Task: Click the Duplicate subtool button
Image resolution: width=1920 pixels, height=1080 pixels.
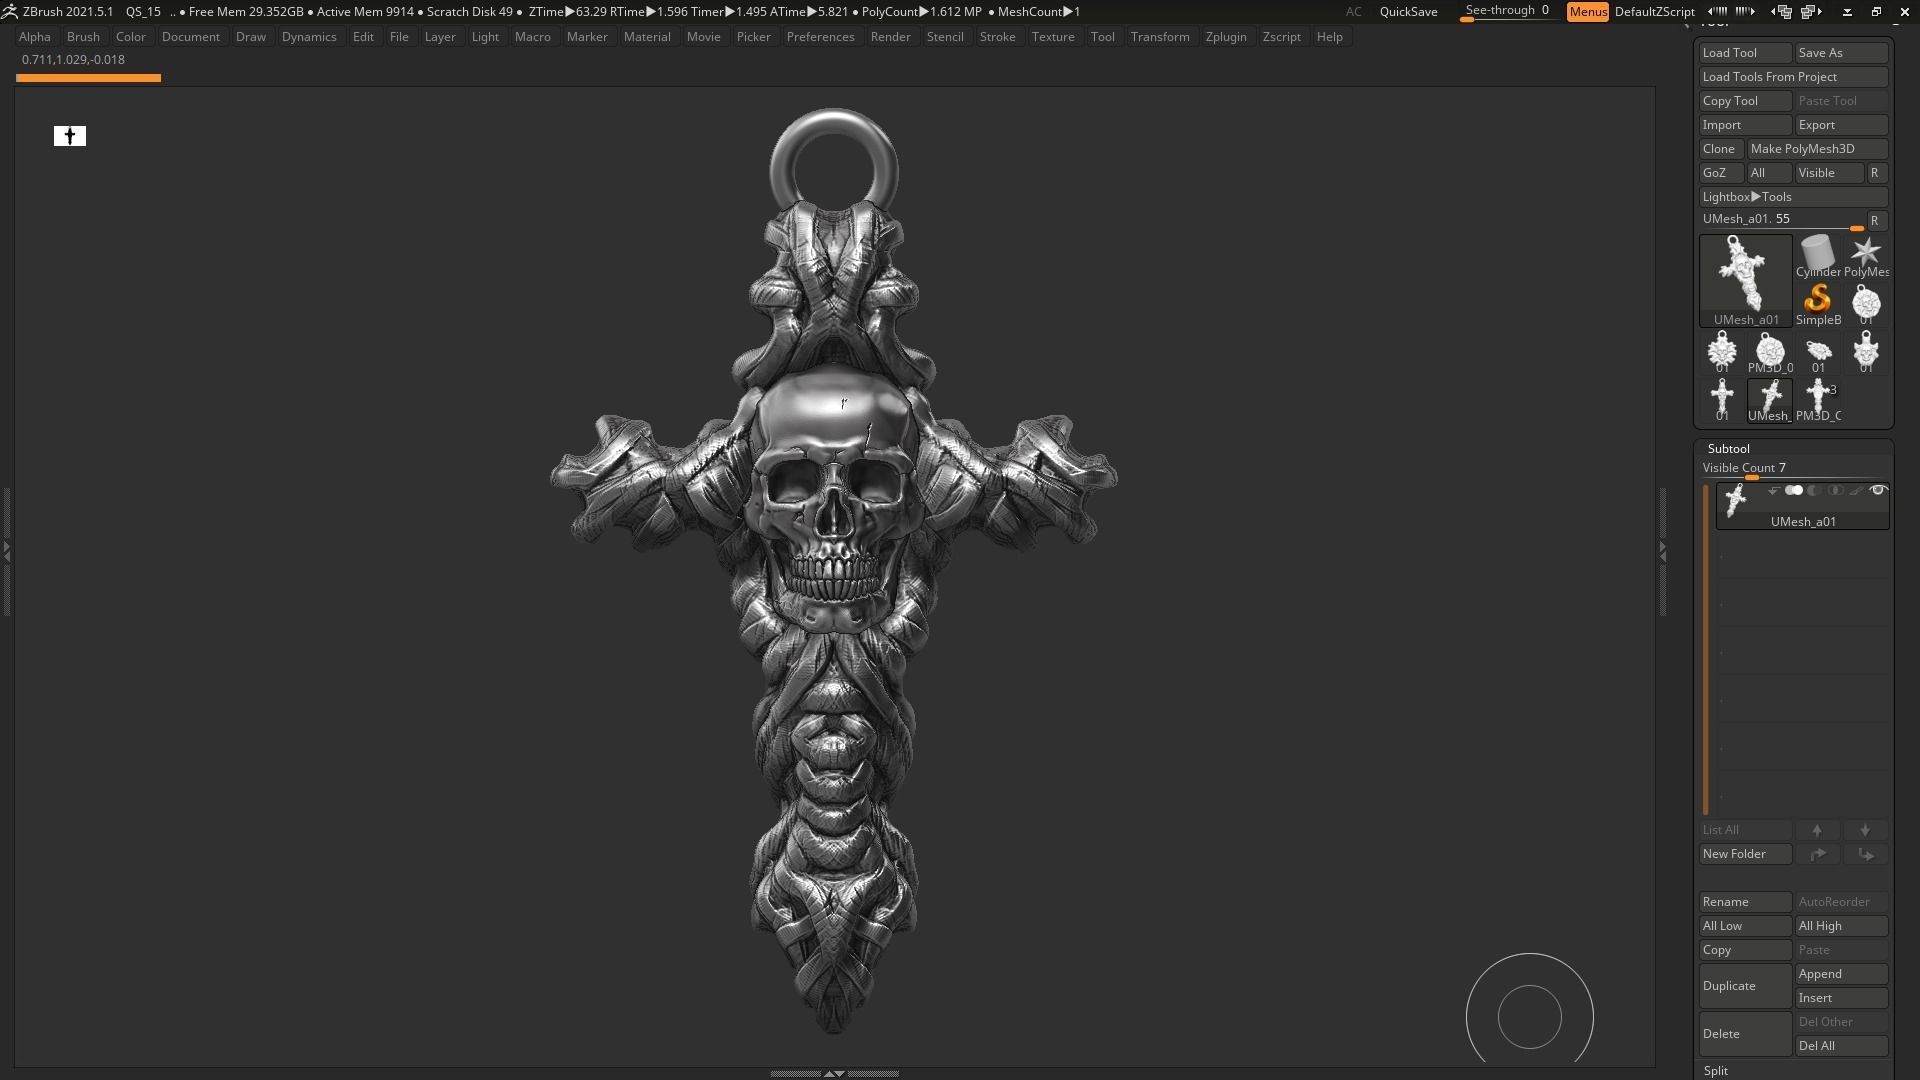Action: point(1745,986)
